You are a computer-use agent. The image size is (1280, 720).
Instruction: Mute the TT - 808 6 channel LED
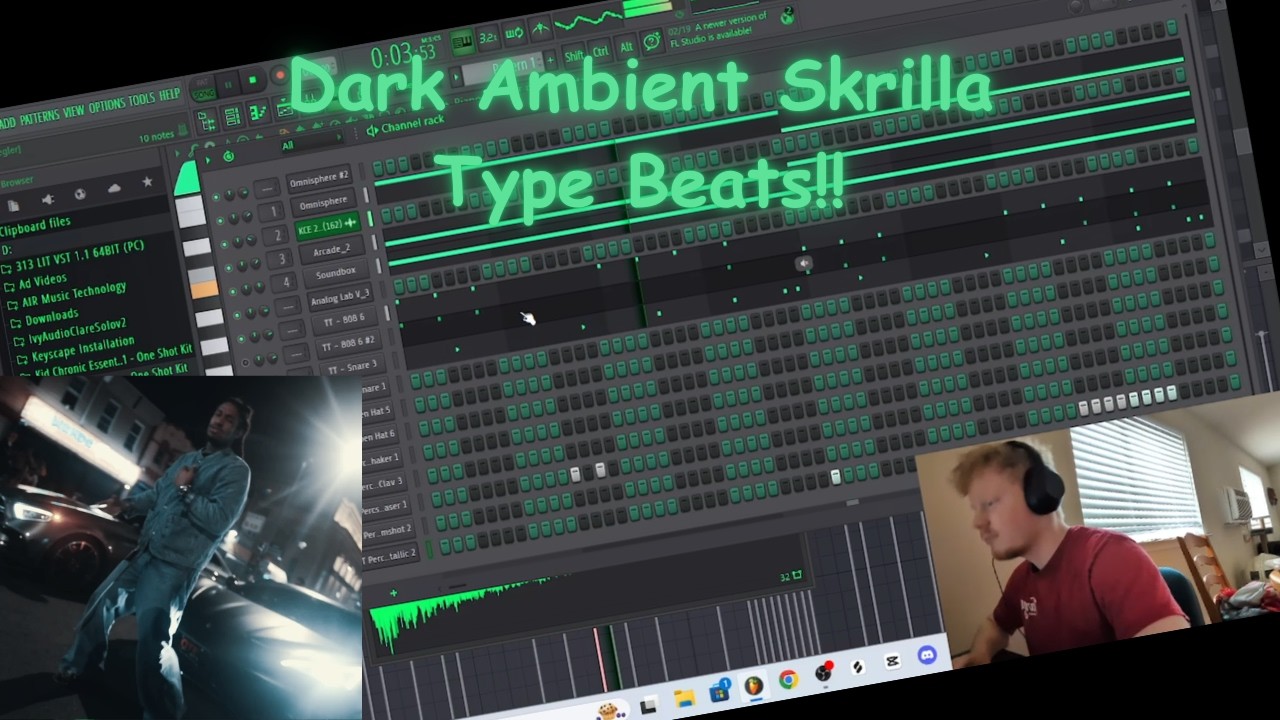[241, 339]
